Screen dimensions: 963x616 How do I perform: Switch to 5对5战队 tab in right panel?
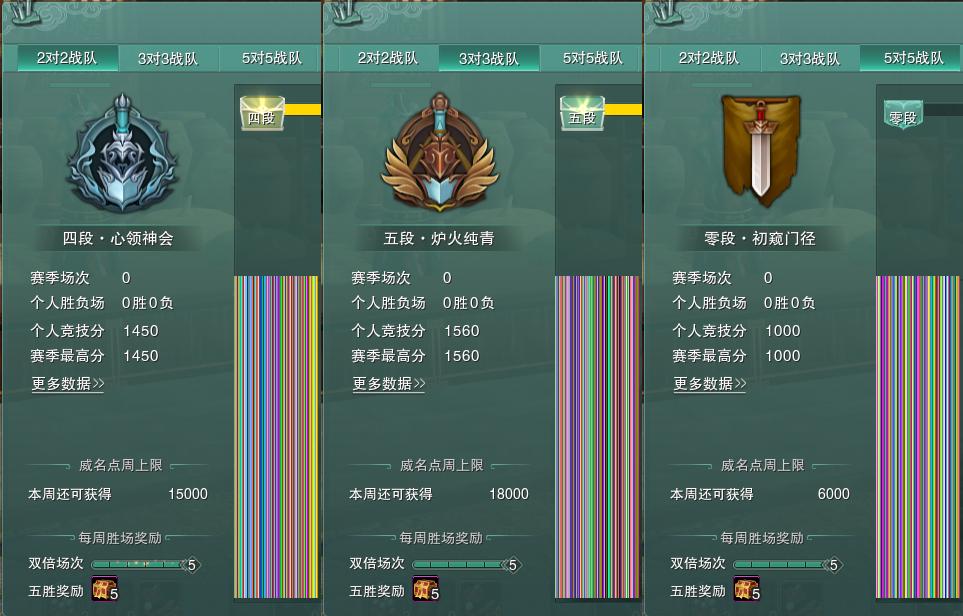pyautogui.click(x=912, y=58)
